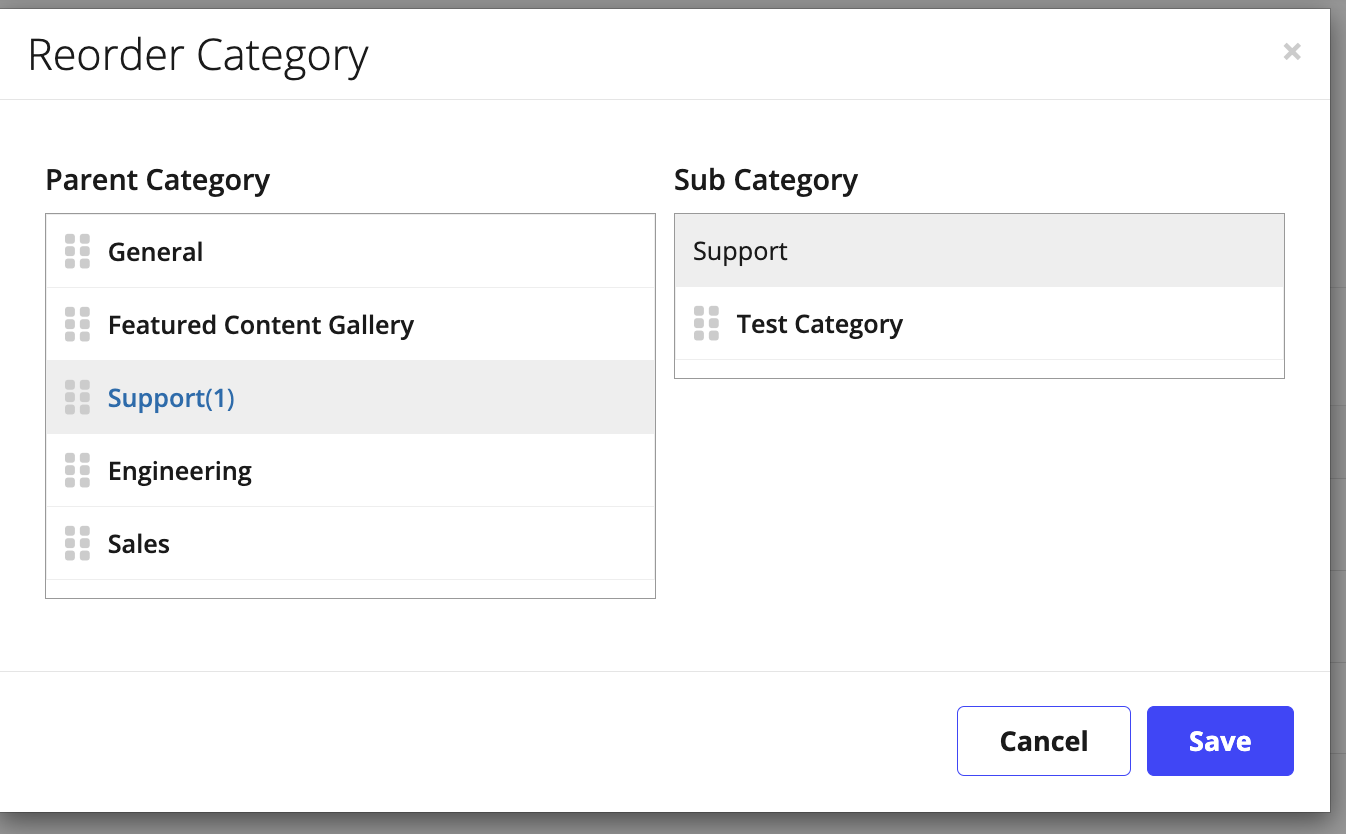Click the drag handle beside Test Category
The image size is (1346, 834).
[706, 324]
